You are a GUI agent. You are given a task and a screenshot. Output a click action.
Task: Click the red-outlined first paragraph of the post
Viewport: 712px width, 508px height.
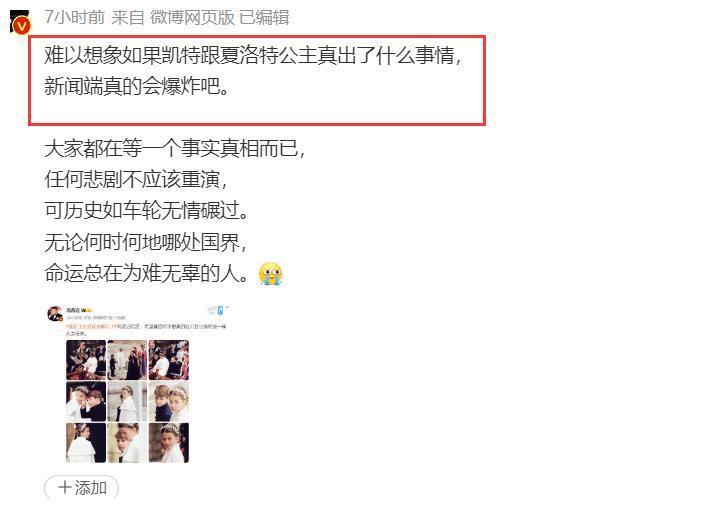[x=257, y=80]
